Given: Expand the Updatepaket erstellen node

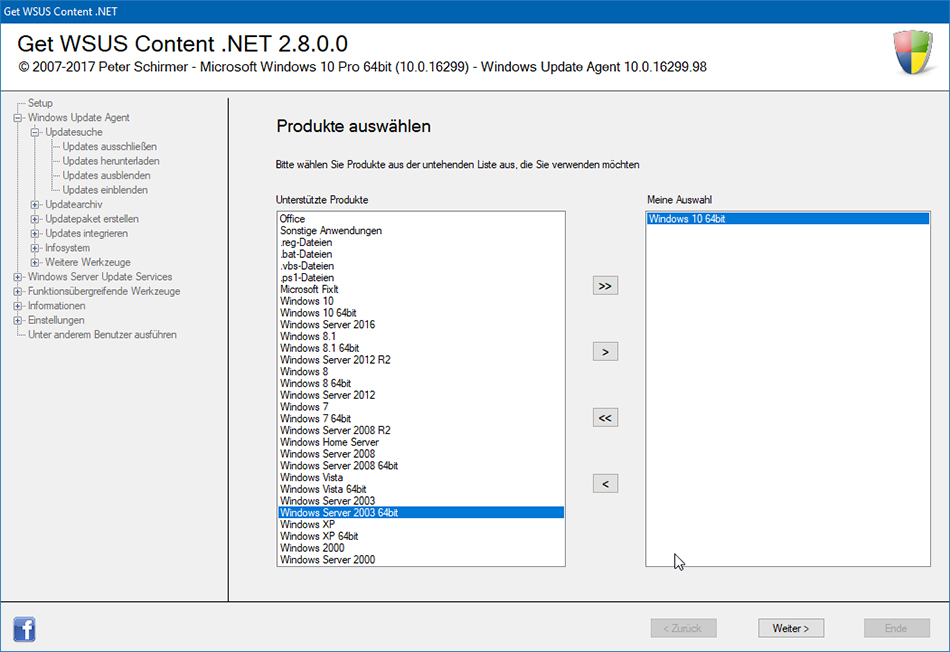Looking at the screenshot, I should (35, 219).
